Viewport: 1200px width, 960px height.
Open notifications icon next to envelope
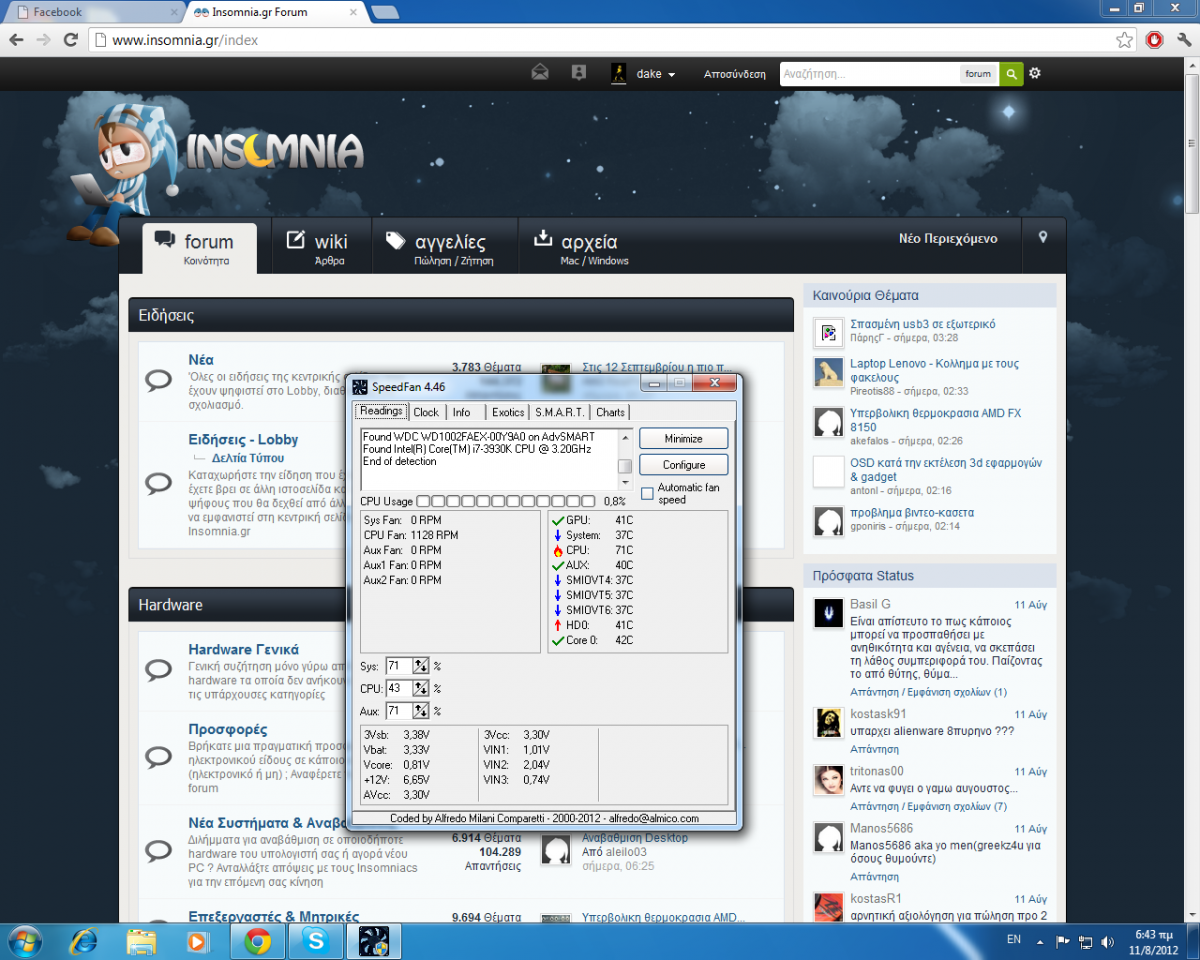pos(578,73)
